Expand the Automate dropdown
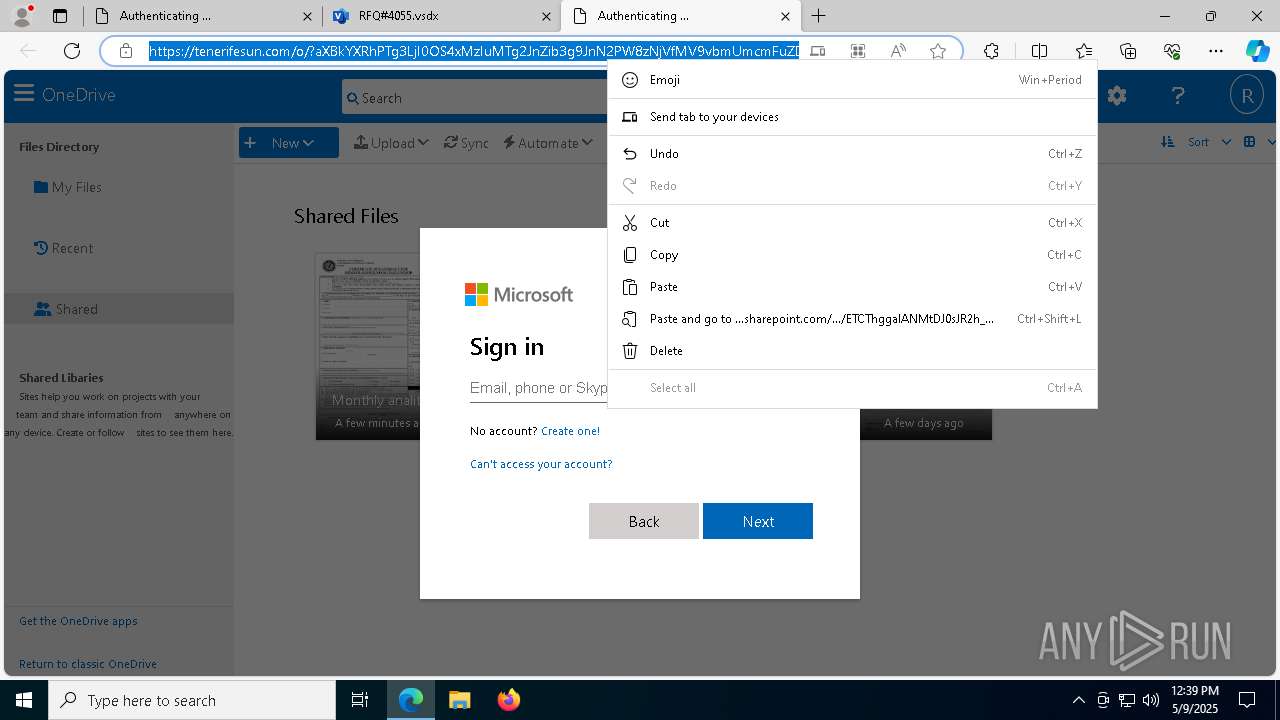Image resolution: width=1280 pixels, height=720 pixels. (x=549, y=143)
